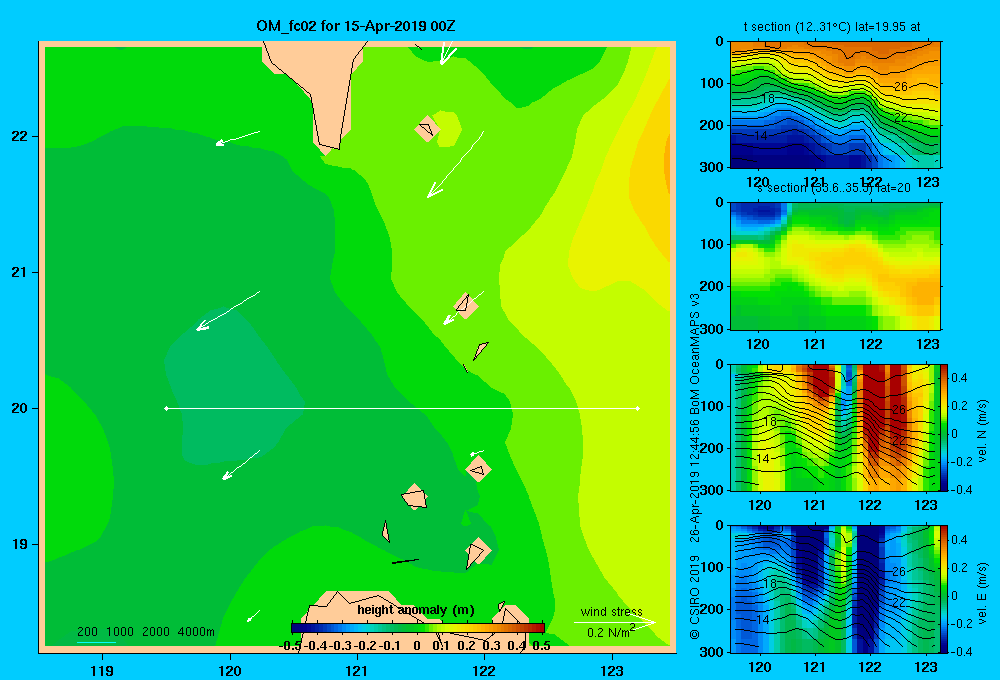1000x680 pixels.
Task: Click the wind arrow near latitude 22 west side
Action: 238,138
